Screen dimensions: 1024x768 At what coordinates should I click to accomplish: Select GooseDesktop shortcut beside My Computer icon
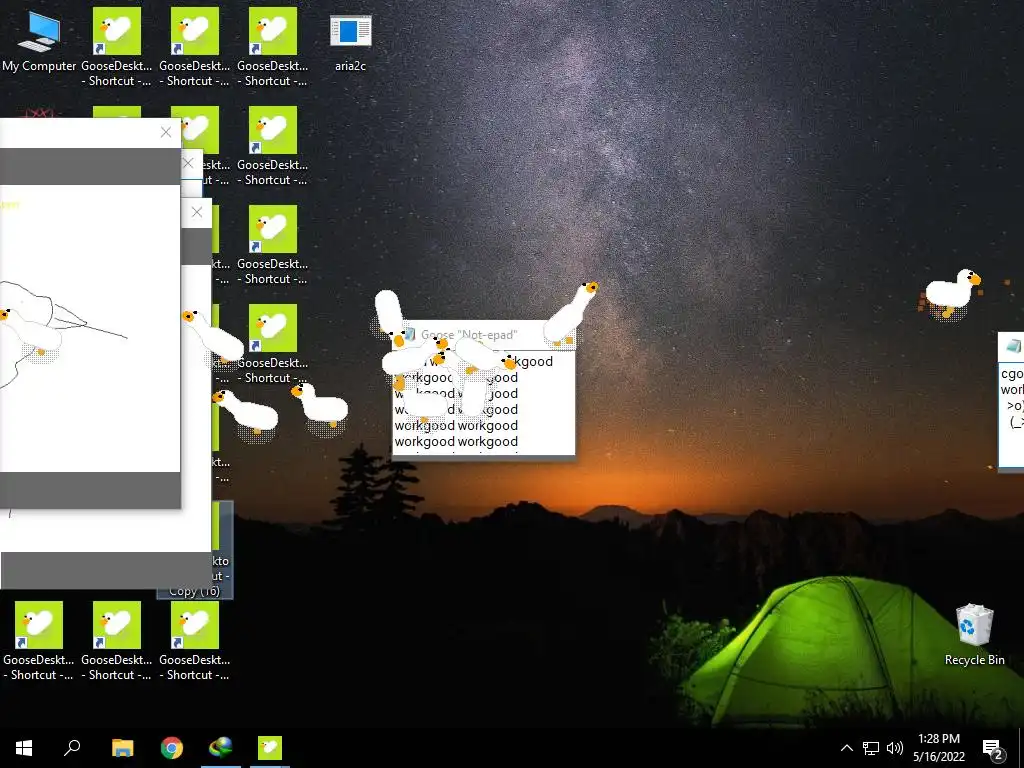click(117, 47)
